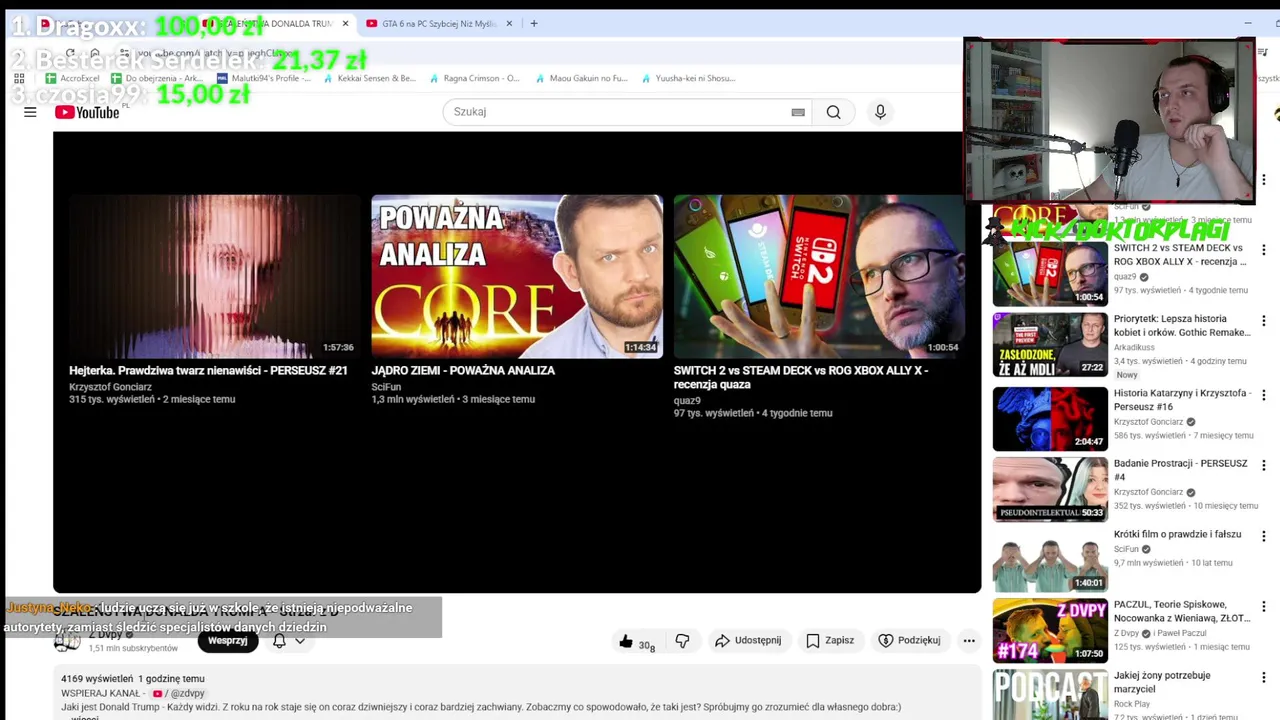The width and height of the screenshot is (1280, 720).
Task: Open the AccroExcel bookmark
Action: [72, 78]
